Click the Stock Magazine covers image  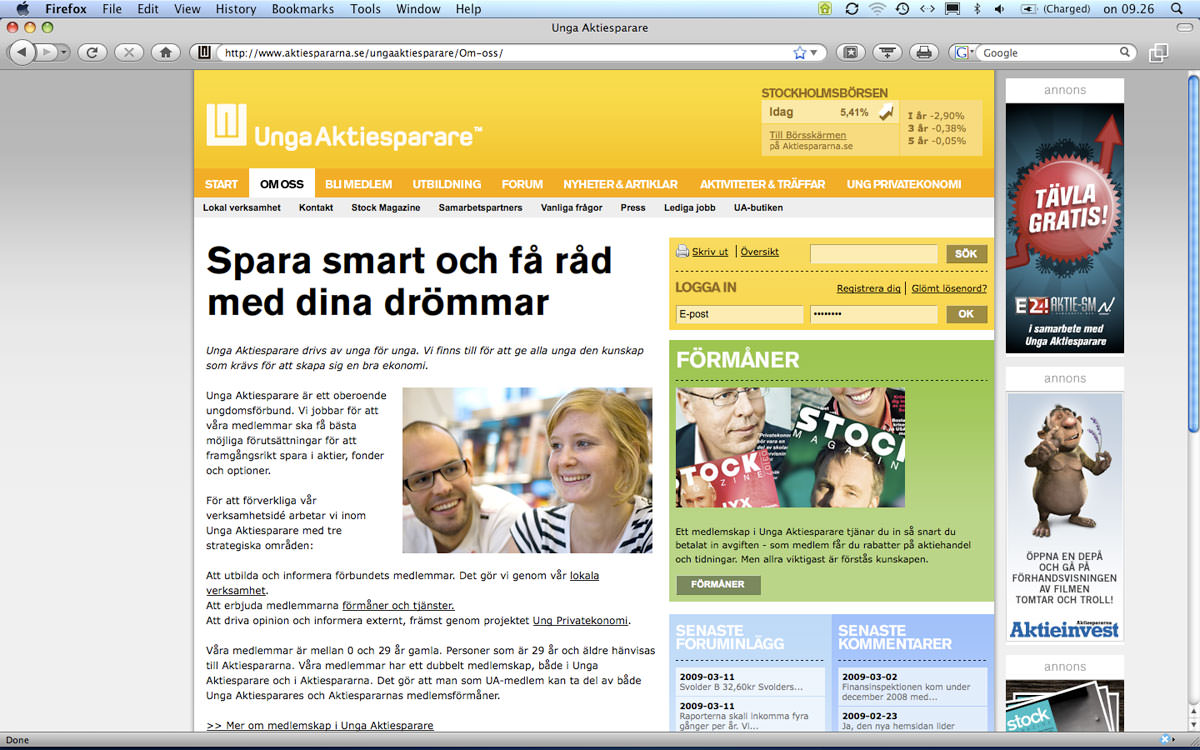(x=790, y=447)
